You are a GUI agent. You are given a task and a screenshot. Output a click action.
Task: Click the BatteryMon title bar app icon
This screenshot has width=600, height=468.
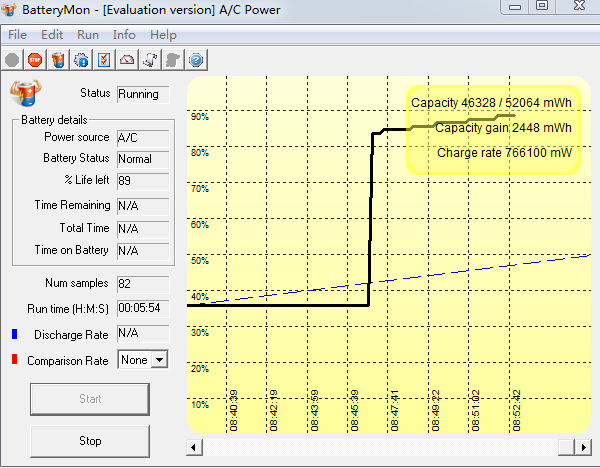tap(9, 9)
